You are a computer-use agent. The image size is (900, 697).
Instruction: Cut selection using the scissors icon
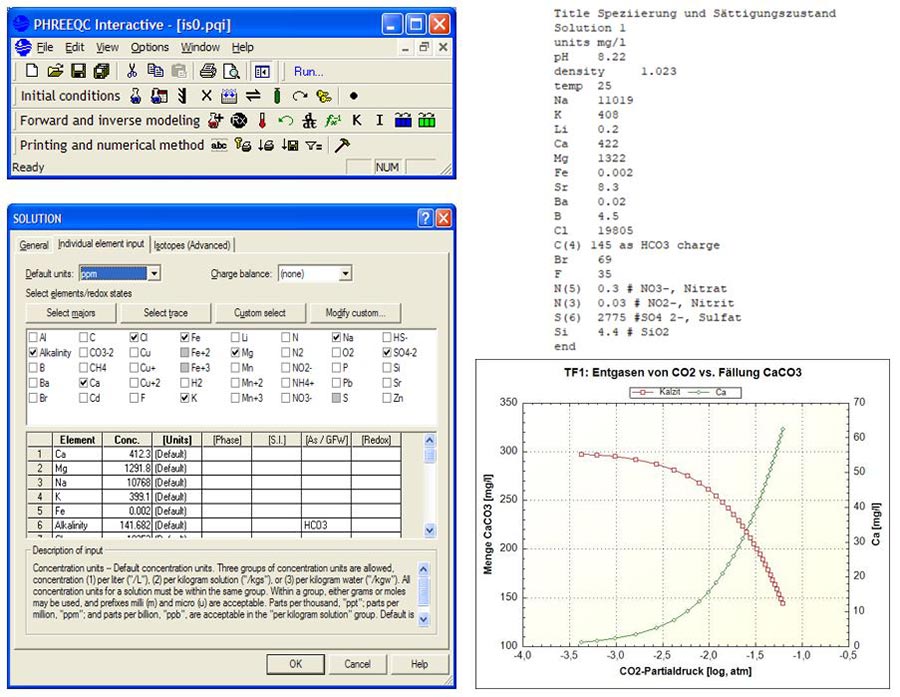point(132,71)
